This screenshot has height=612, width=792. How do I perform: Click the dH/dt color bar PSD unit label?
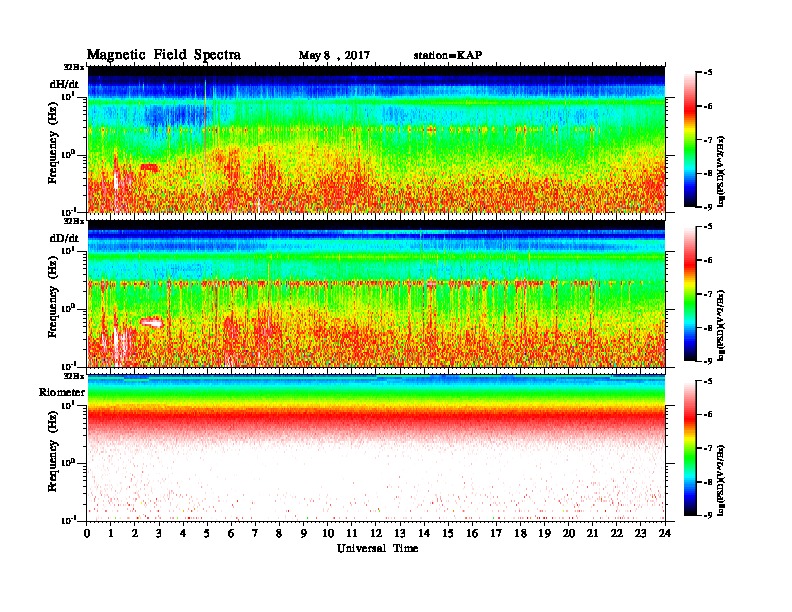(721, 171)
